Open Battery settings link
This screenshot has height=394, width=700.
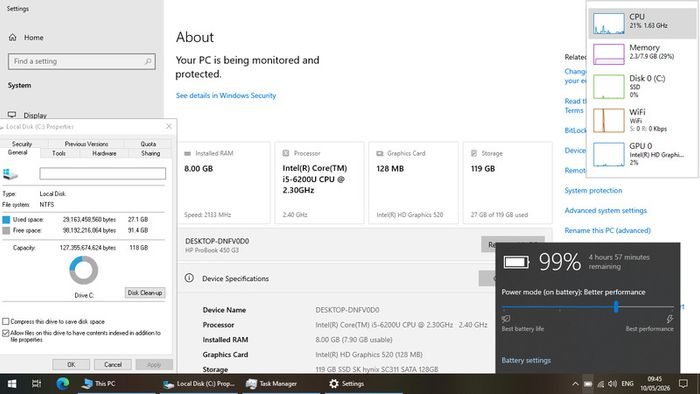(x=526, y=360)
